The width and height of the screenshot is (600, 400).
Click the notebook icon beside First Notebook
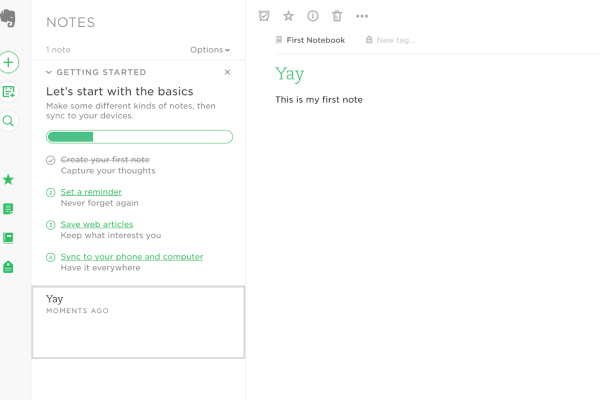click(279, 40)
